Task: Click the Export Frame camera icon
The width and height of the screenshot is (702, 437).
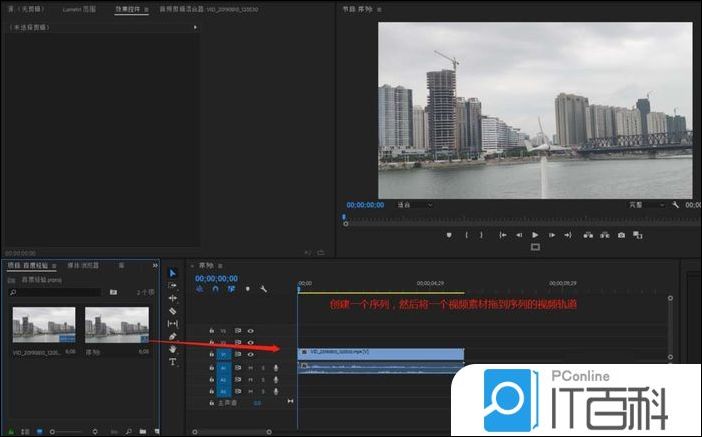Action: (622, 235)
